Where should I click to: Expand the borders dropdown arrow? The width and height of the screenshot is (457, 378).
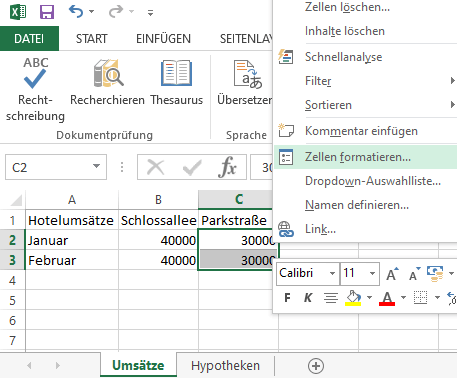(437, 297)
